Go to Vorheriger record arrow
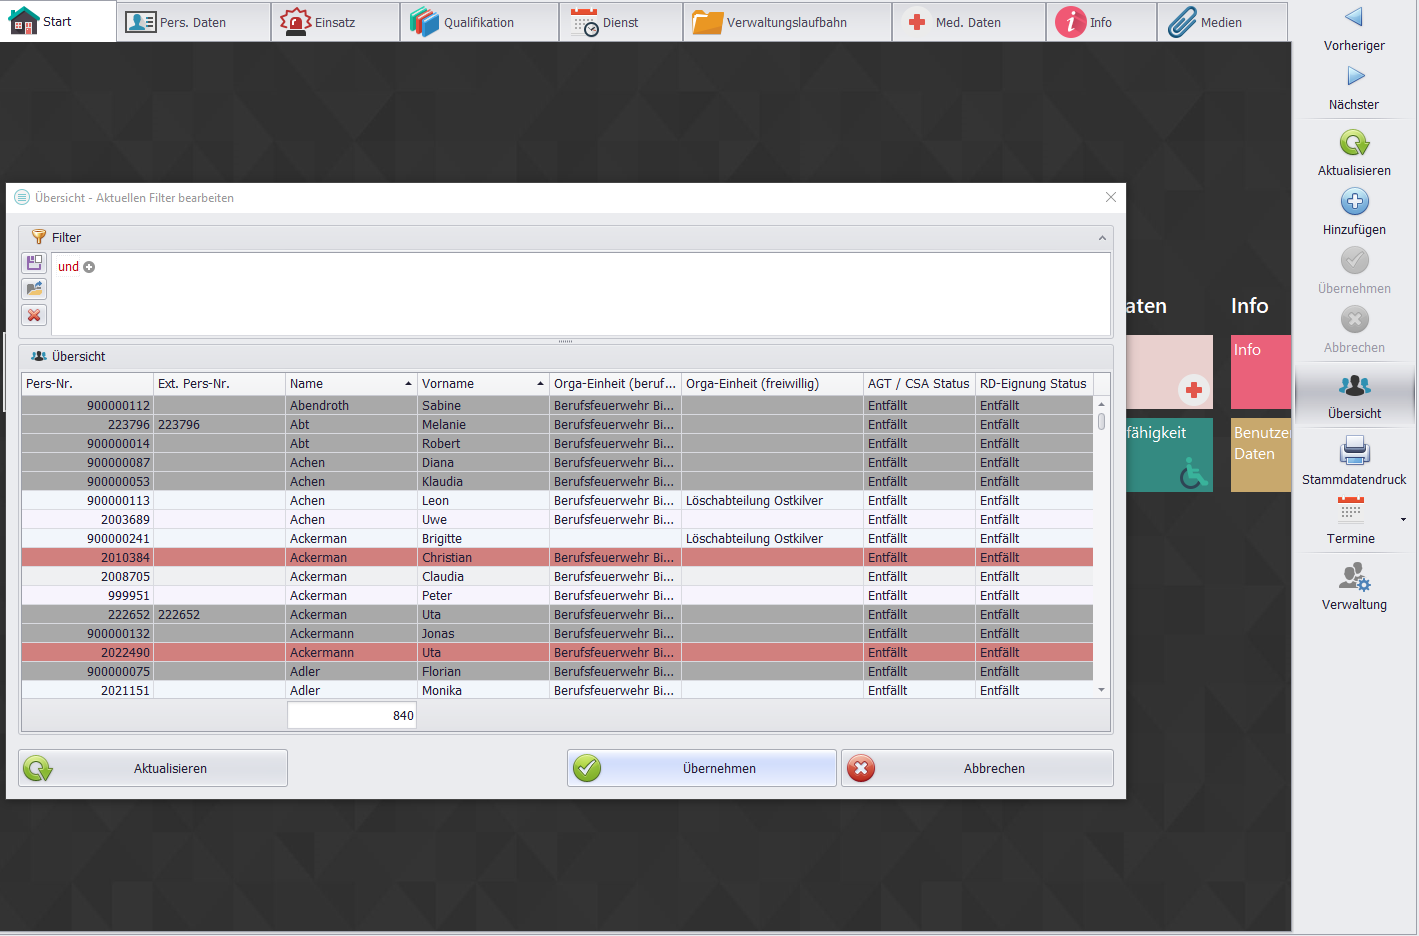 pyautogui.click(x=1354, y=17)
